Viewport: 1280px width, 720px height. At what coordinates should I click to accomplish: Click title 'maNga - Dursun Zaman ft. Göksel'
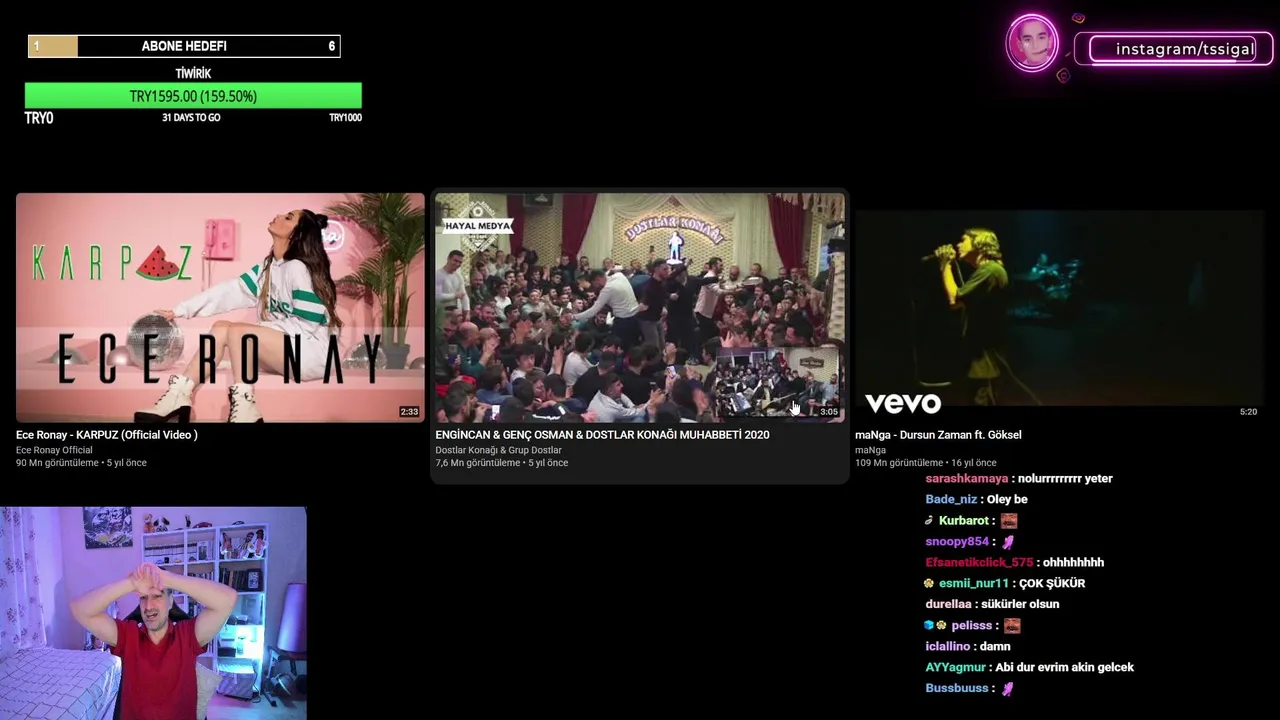(938, 435)
